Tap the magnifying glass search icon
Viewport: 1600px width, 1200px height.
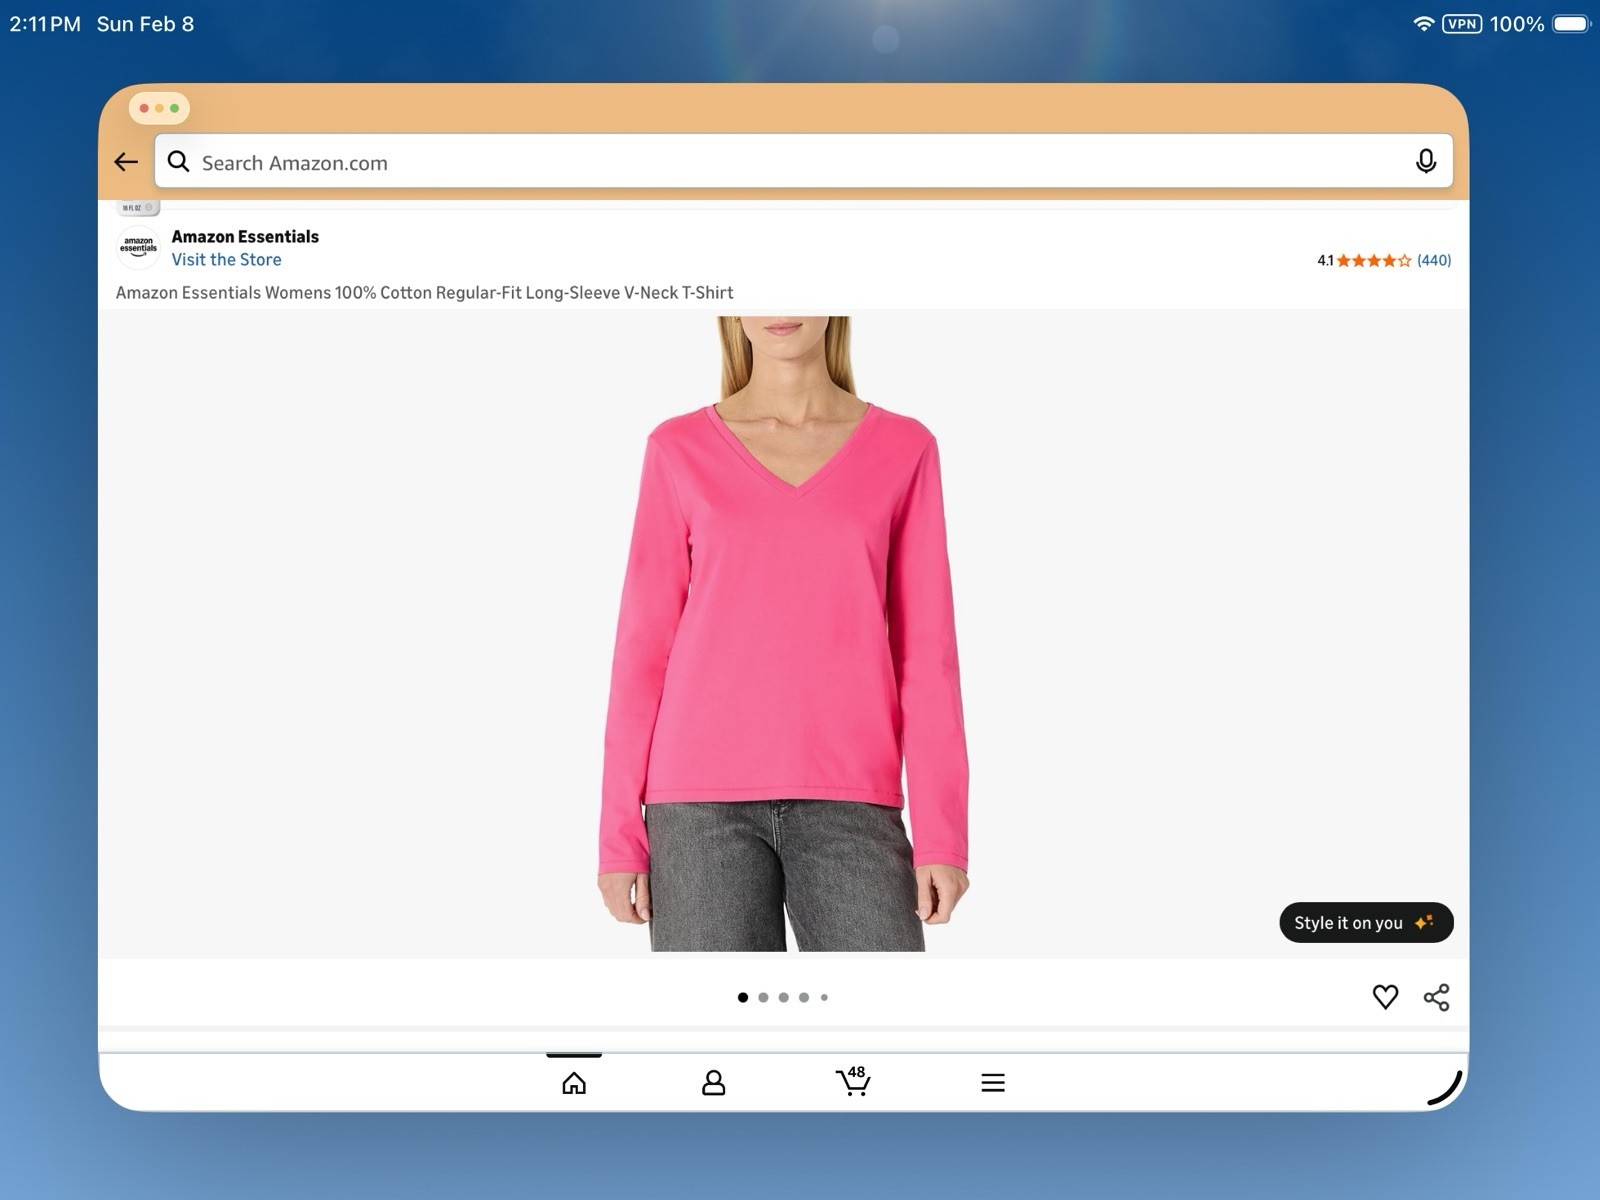tap(178, 161)
